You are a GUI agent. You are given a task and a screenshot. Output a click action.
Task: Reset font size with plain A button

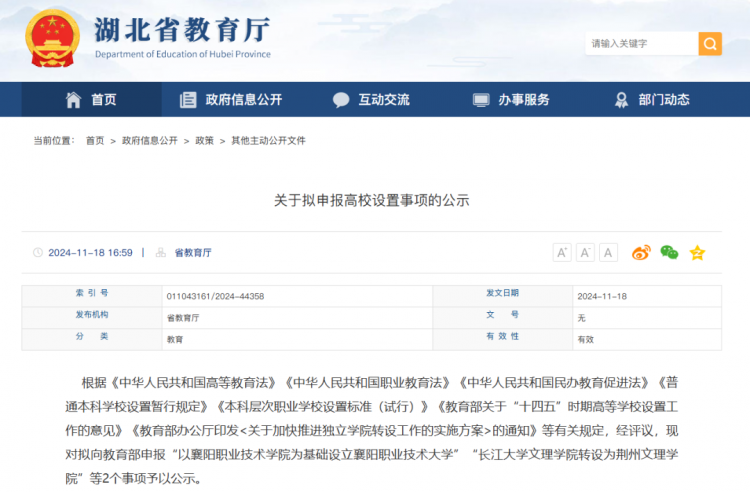point(608,252)
